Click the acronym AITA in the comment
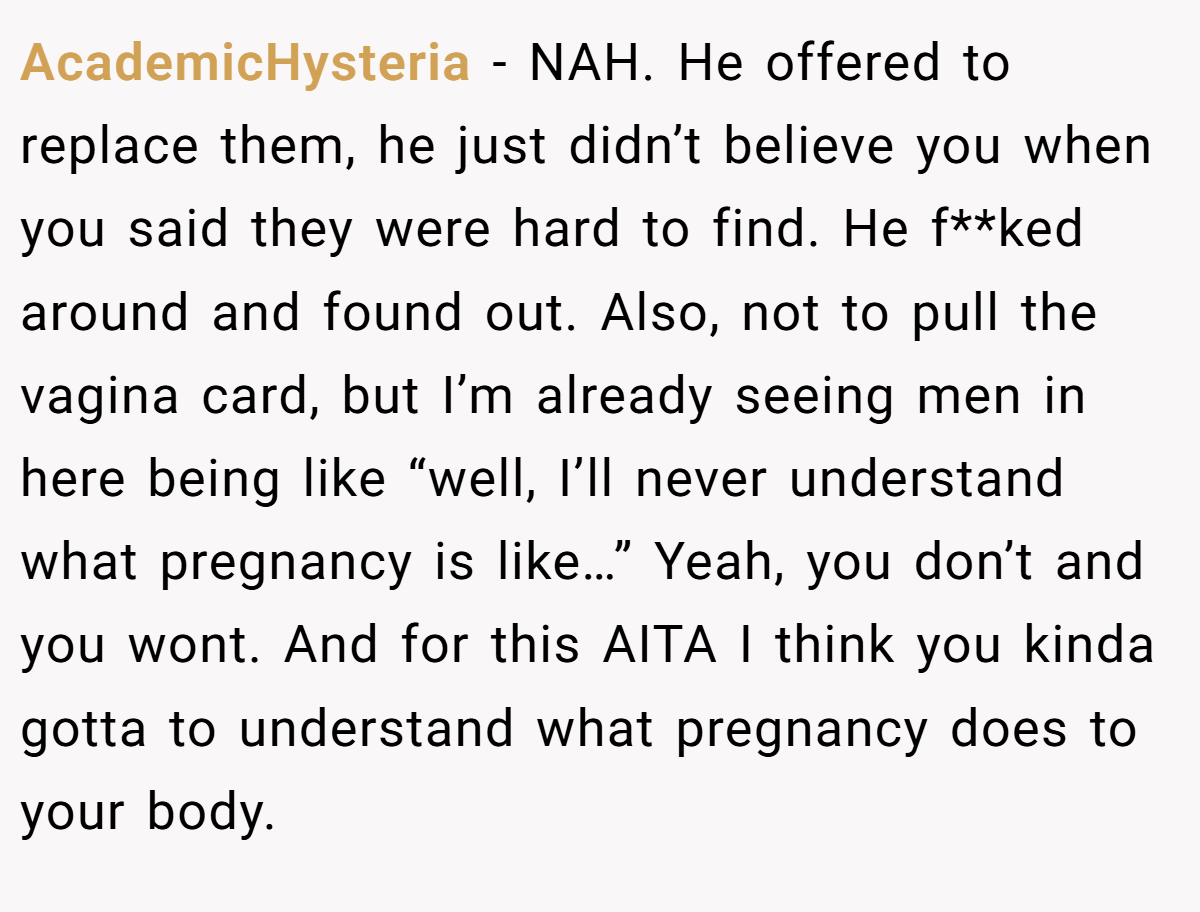 [x=660, y=646]
